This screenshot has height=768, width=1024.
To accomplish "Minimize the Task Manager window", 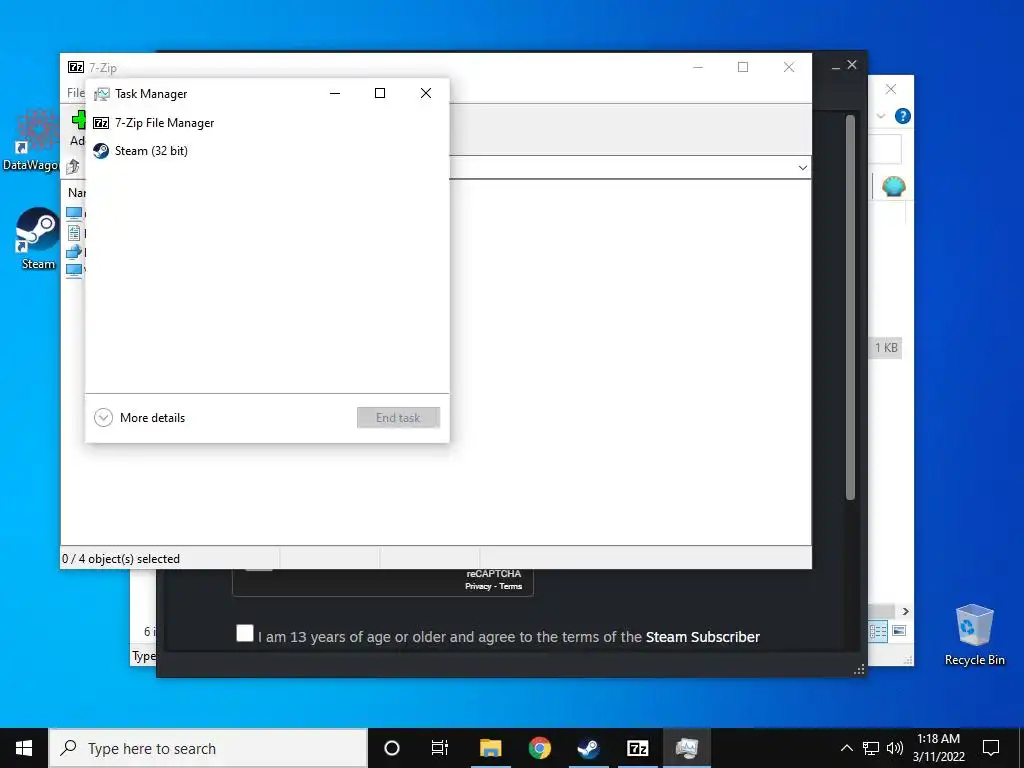I will pos(335,93).
